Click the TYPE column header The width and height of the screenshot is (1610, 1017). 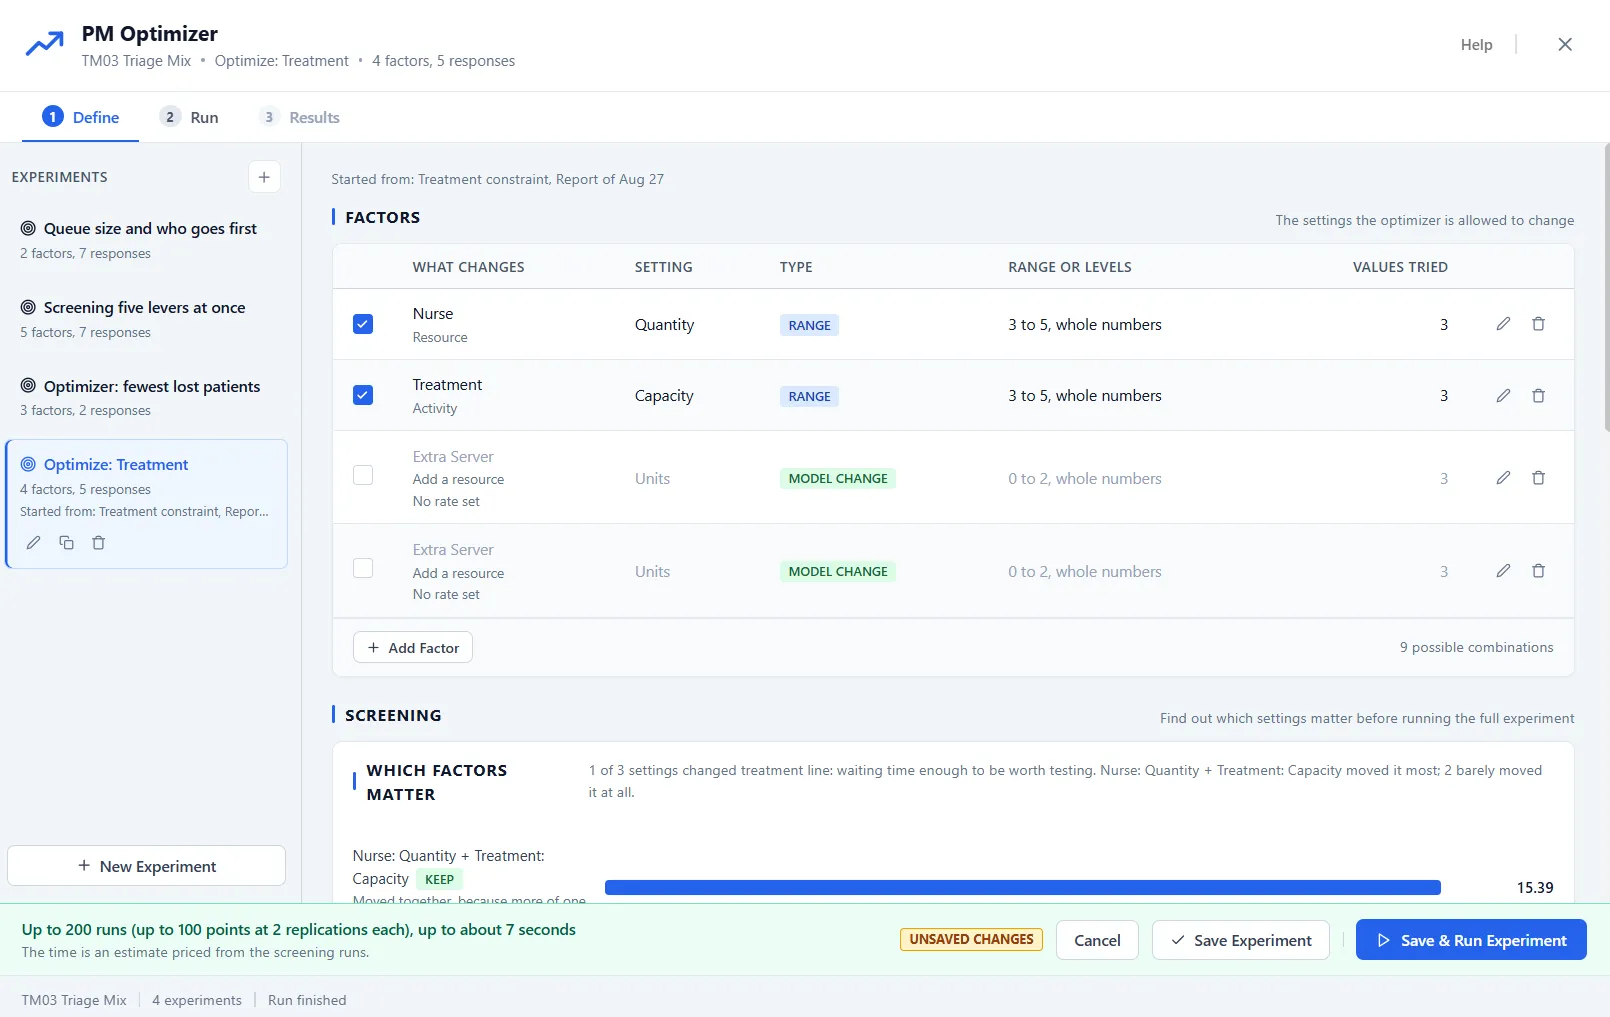click(x=796, y=267)
